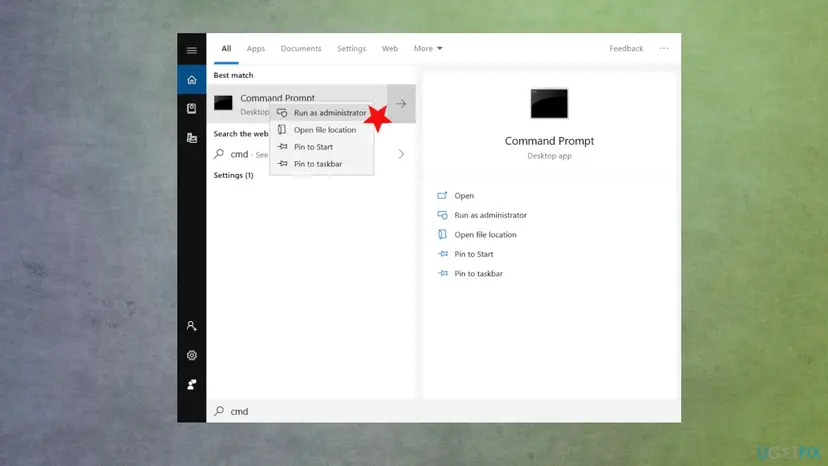Click the feedback person icon in the sidebar

coord(192,384)
